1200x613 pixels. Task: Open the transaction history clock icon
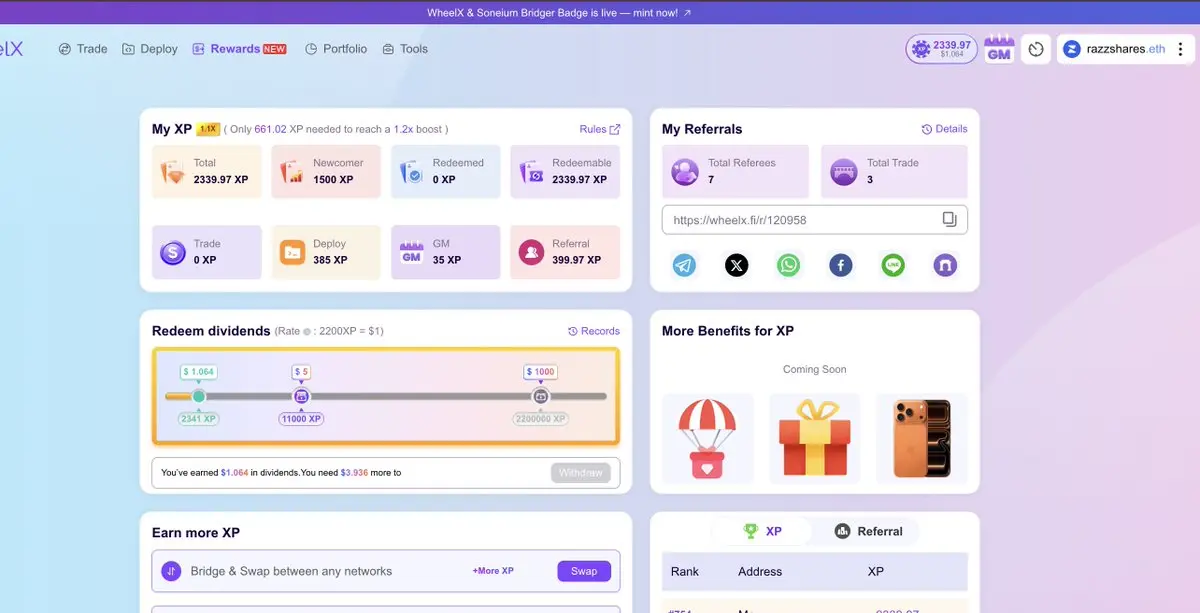tap(1036, 49)
